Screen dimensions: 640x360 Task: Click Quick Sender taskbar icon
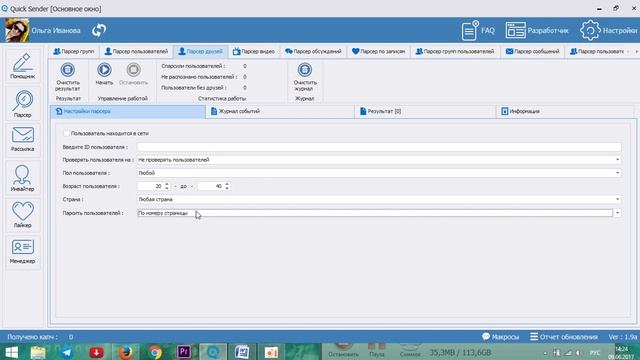click(213, 352)
